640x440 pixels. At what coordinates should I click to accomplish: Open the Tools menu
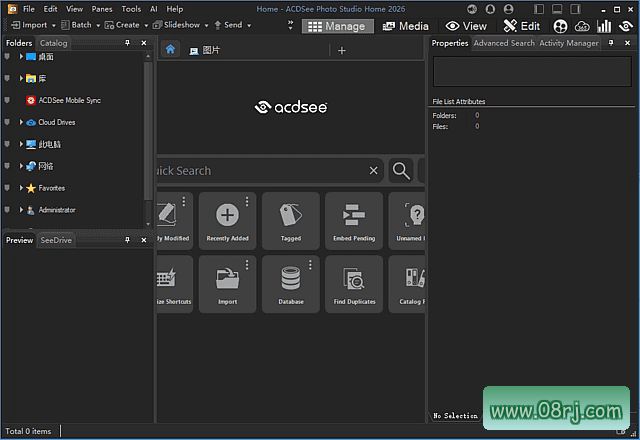(131, 9)
